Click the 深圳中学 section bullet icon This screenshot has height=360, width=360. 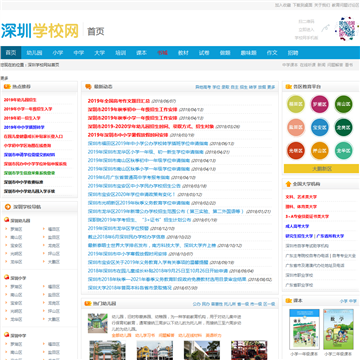pos(6,335)
